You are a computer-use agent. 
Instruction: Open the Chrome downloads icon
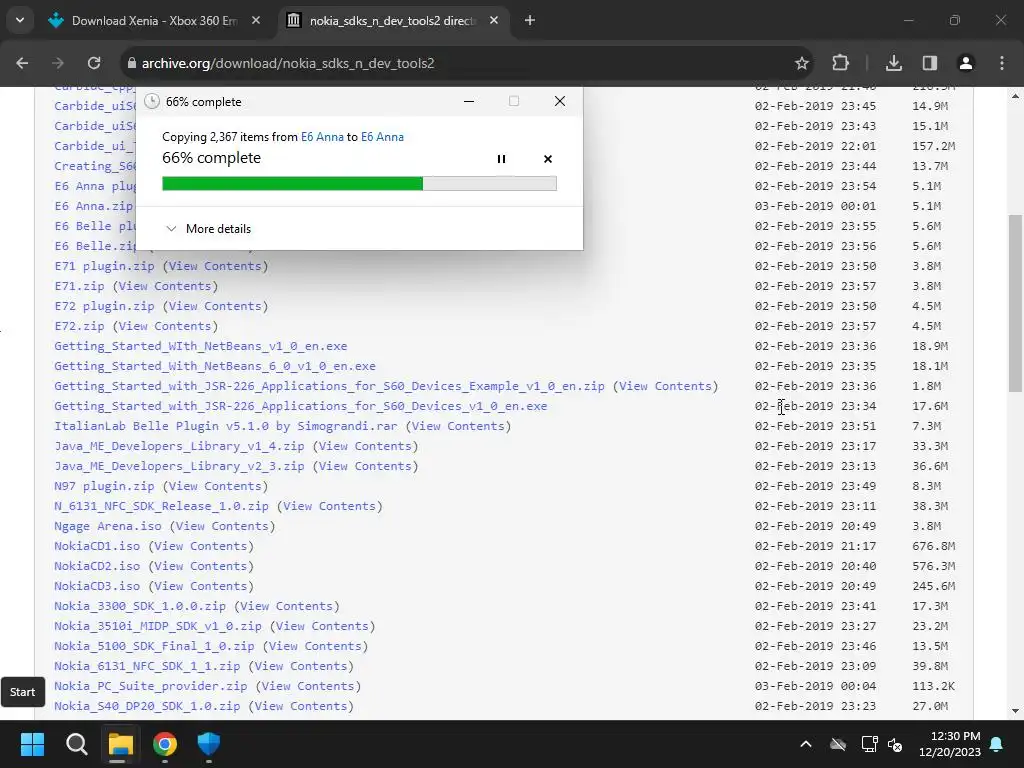(x=893, y=63)
